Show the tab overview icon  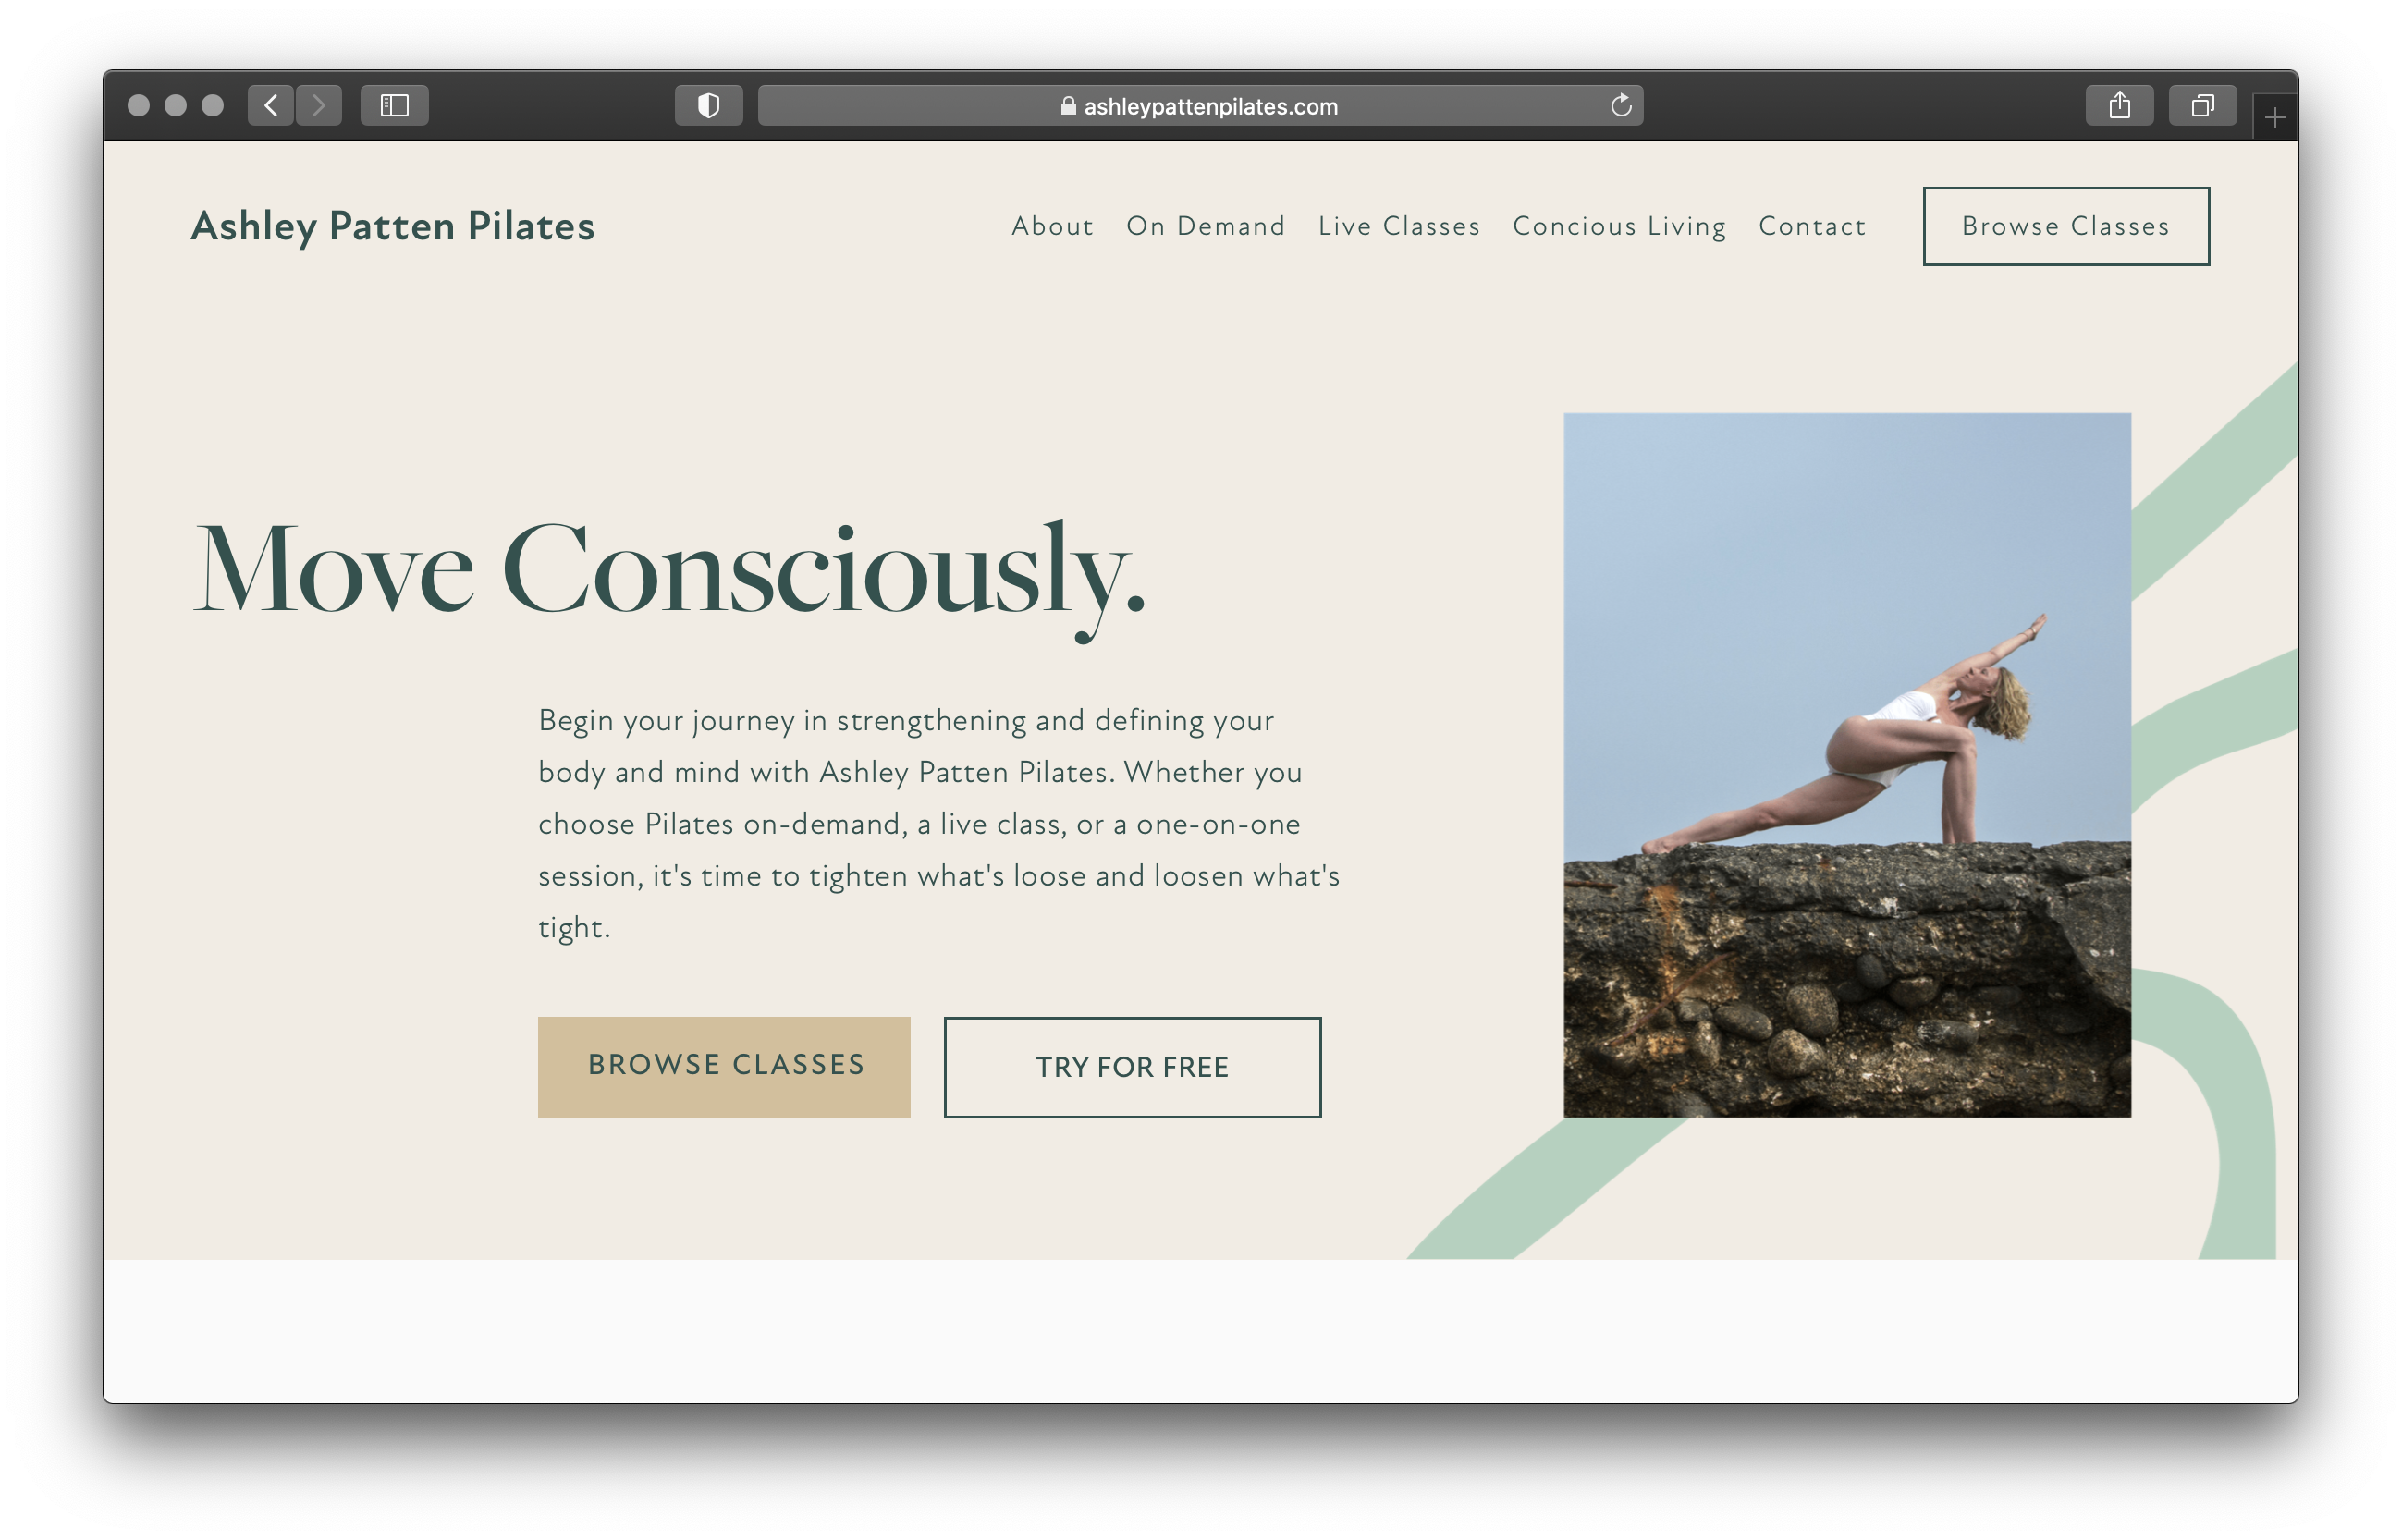point(2202,105)
